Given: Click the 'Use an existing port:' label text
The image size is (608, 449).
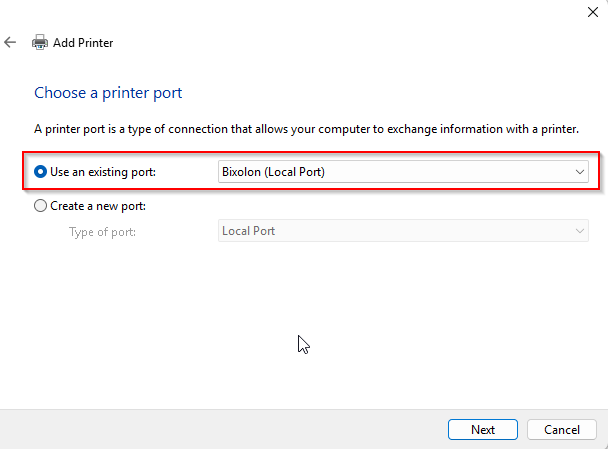Looking at the screenshot, I should (x=103, y=172).
